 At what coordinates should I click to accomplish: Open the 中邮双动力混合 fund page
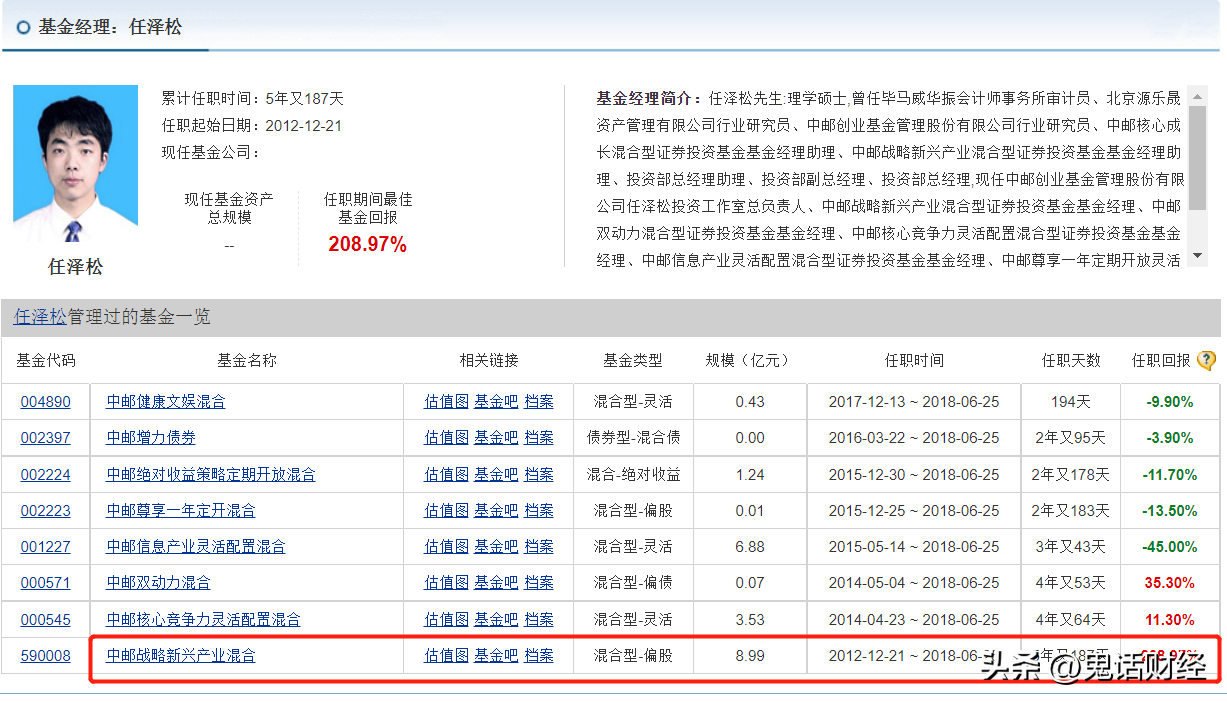click(158, 583)
